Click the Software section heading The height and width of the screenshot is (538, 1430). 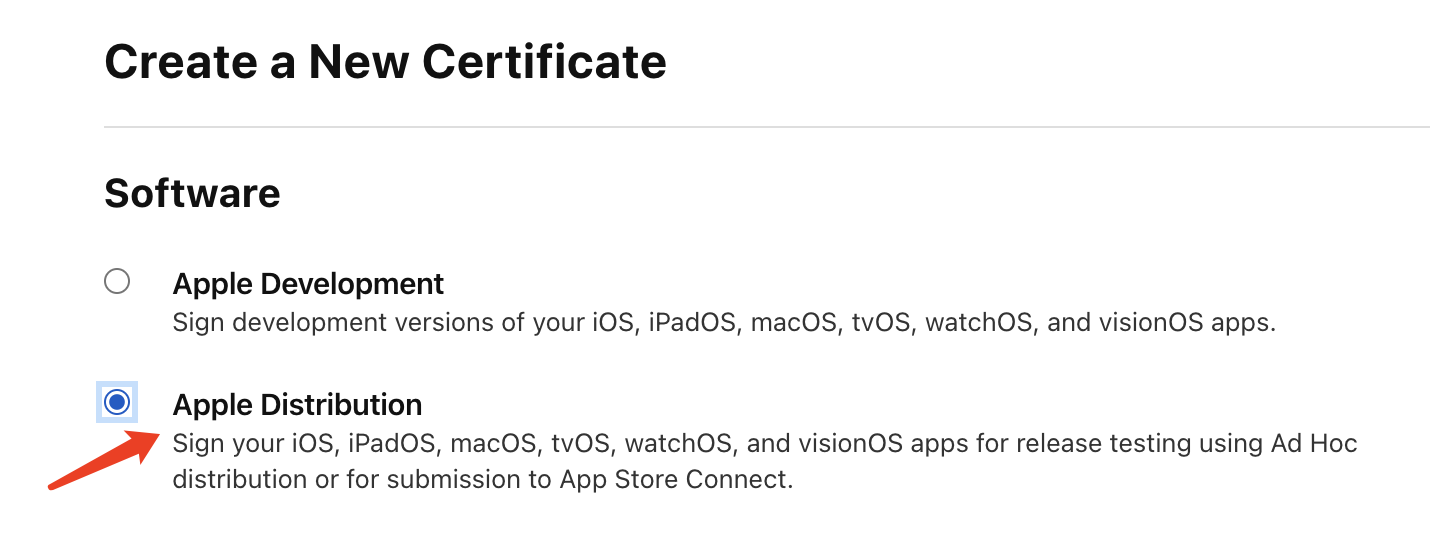[192, 193]
